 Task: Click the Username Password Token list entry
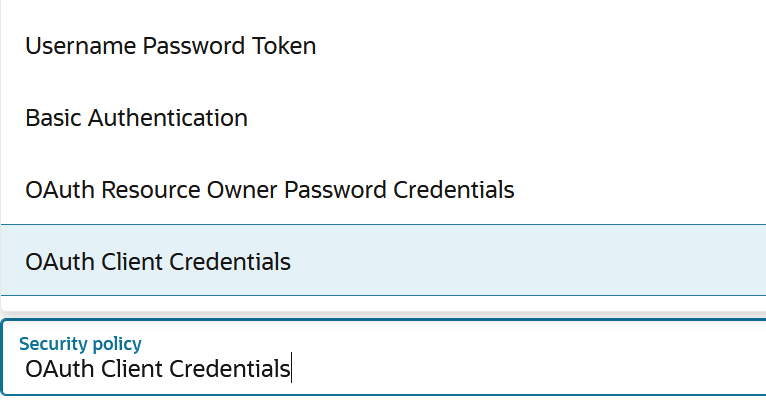[x=171, y=46]
